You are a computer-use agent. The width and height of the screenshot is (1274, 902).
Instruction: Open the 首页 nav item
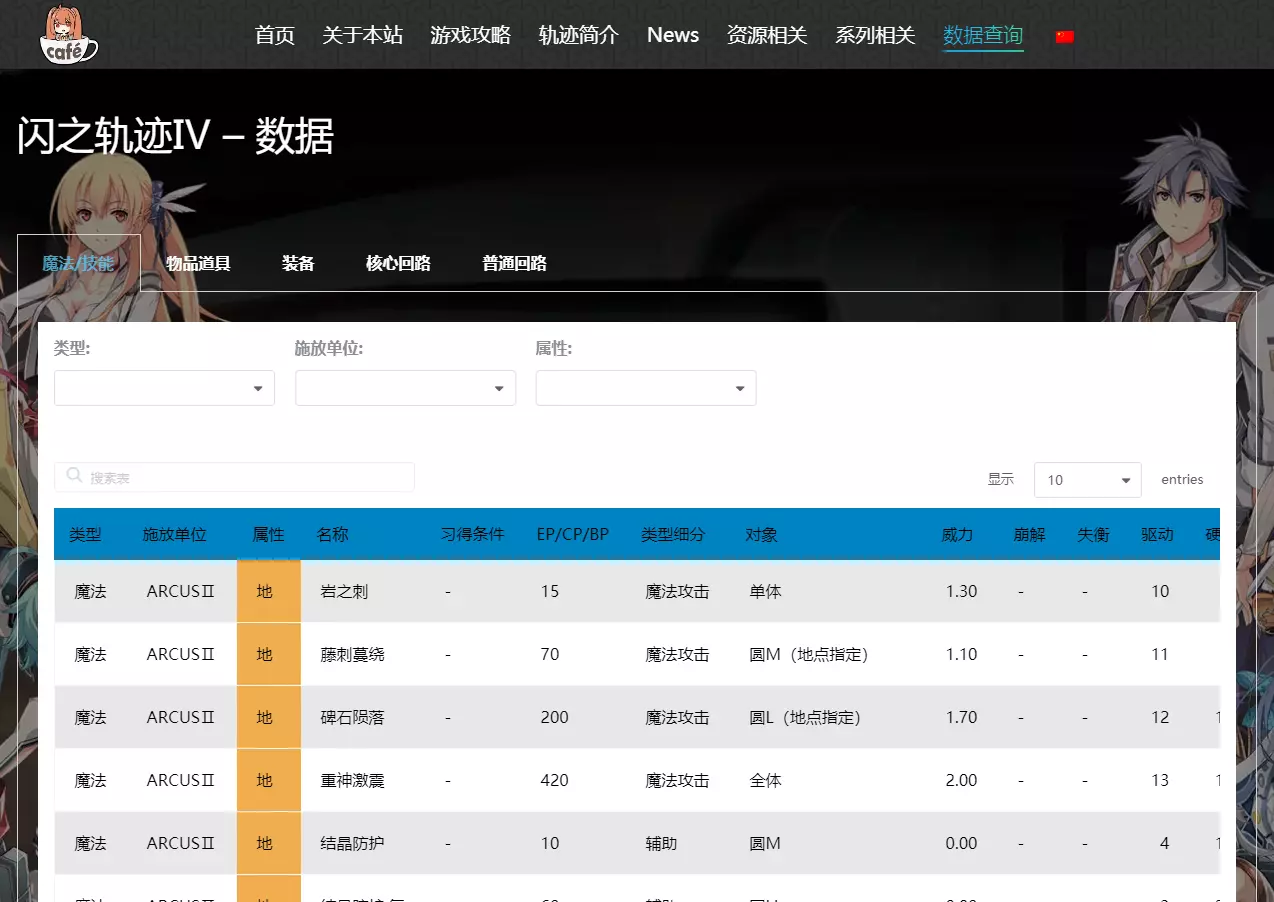click(x=275, y=35)
